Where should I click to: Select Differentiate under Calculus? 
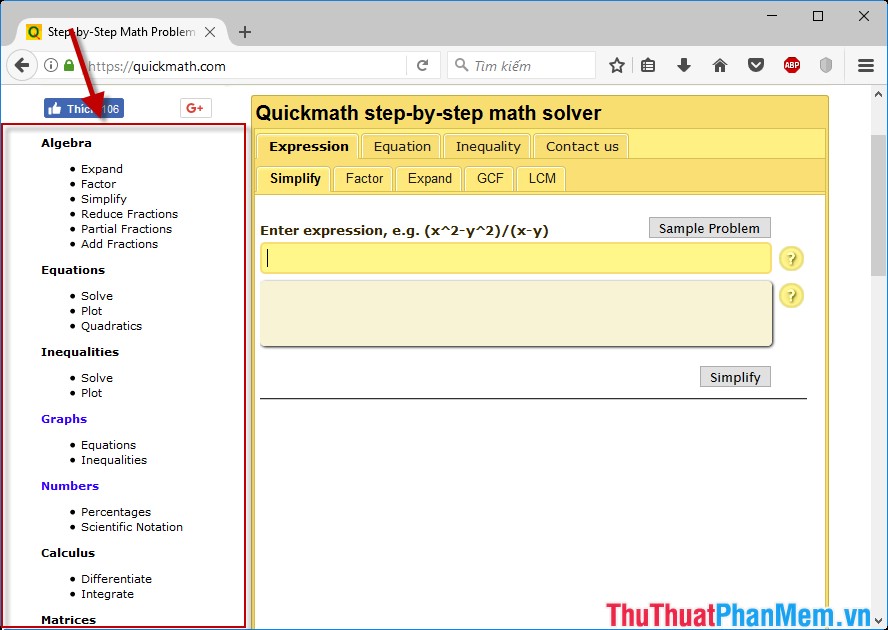pyautogui.click(x=116, y=578)
